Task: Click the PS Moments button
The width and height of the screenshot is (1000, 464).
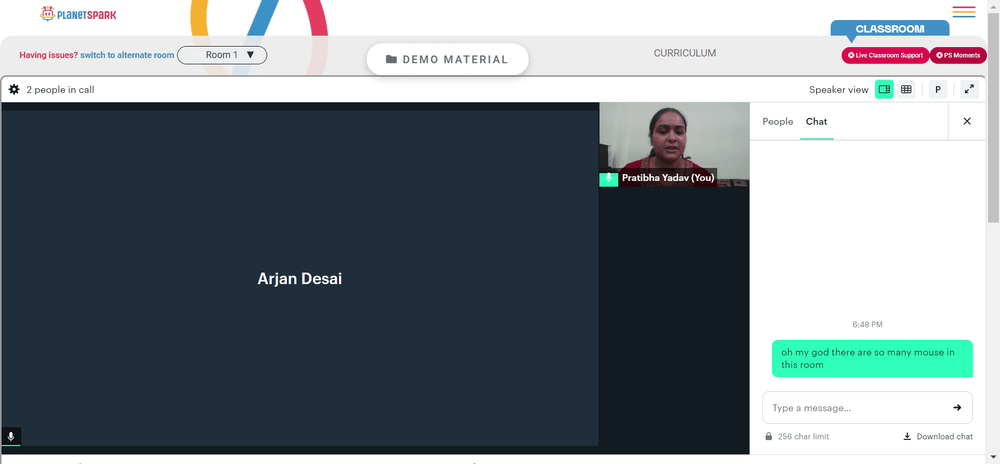Action: [958, 55]
